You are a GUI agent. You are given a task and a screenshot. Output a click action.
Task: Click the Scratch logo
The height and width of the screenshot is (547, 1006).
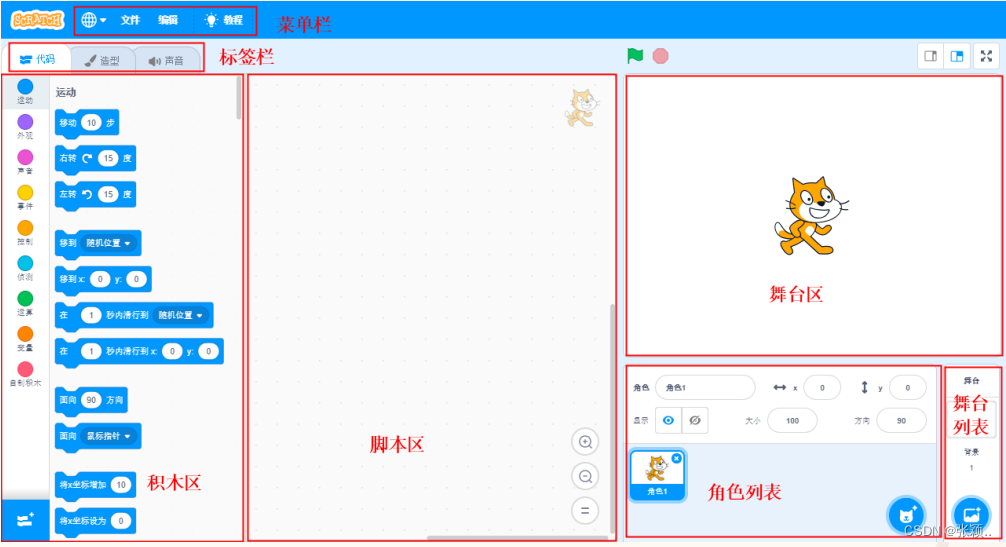click(x=37, y=21)
